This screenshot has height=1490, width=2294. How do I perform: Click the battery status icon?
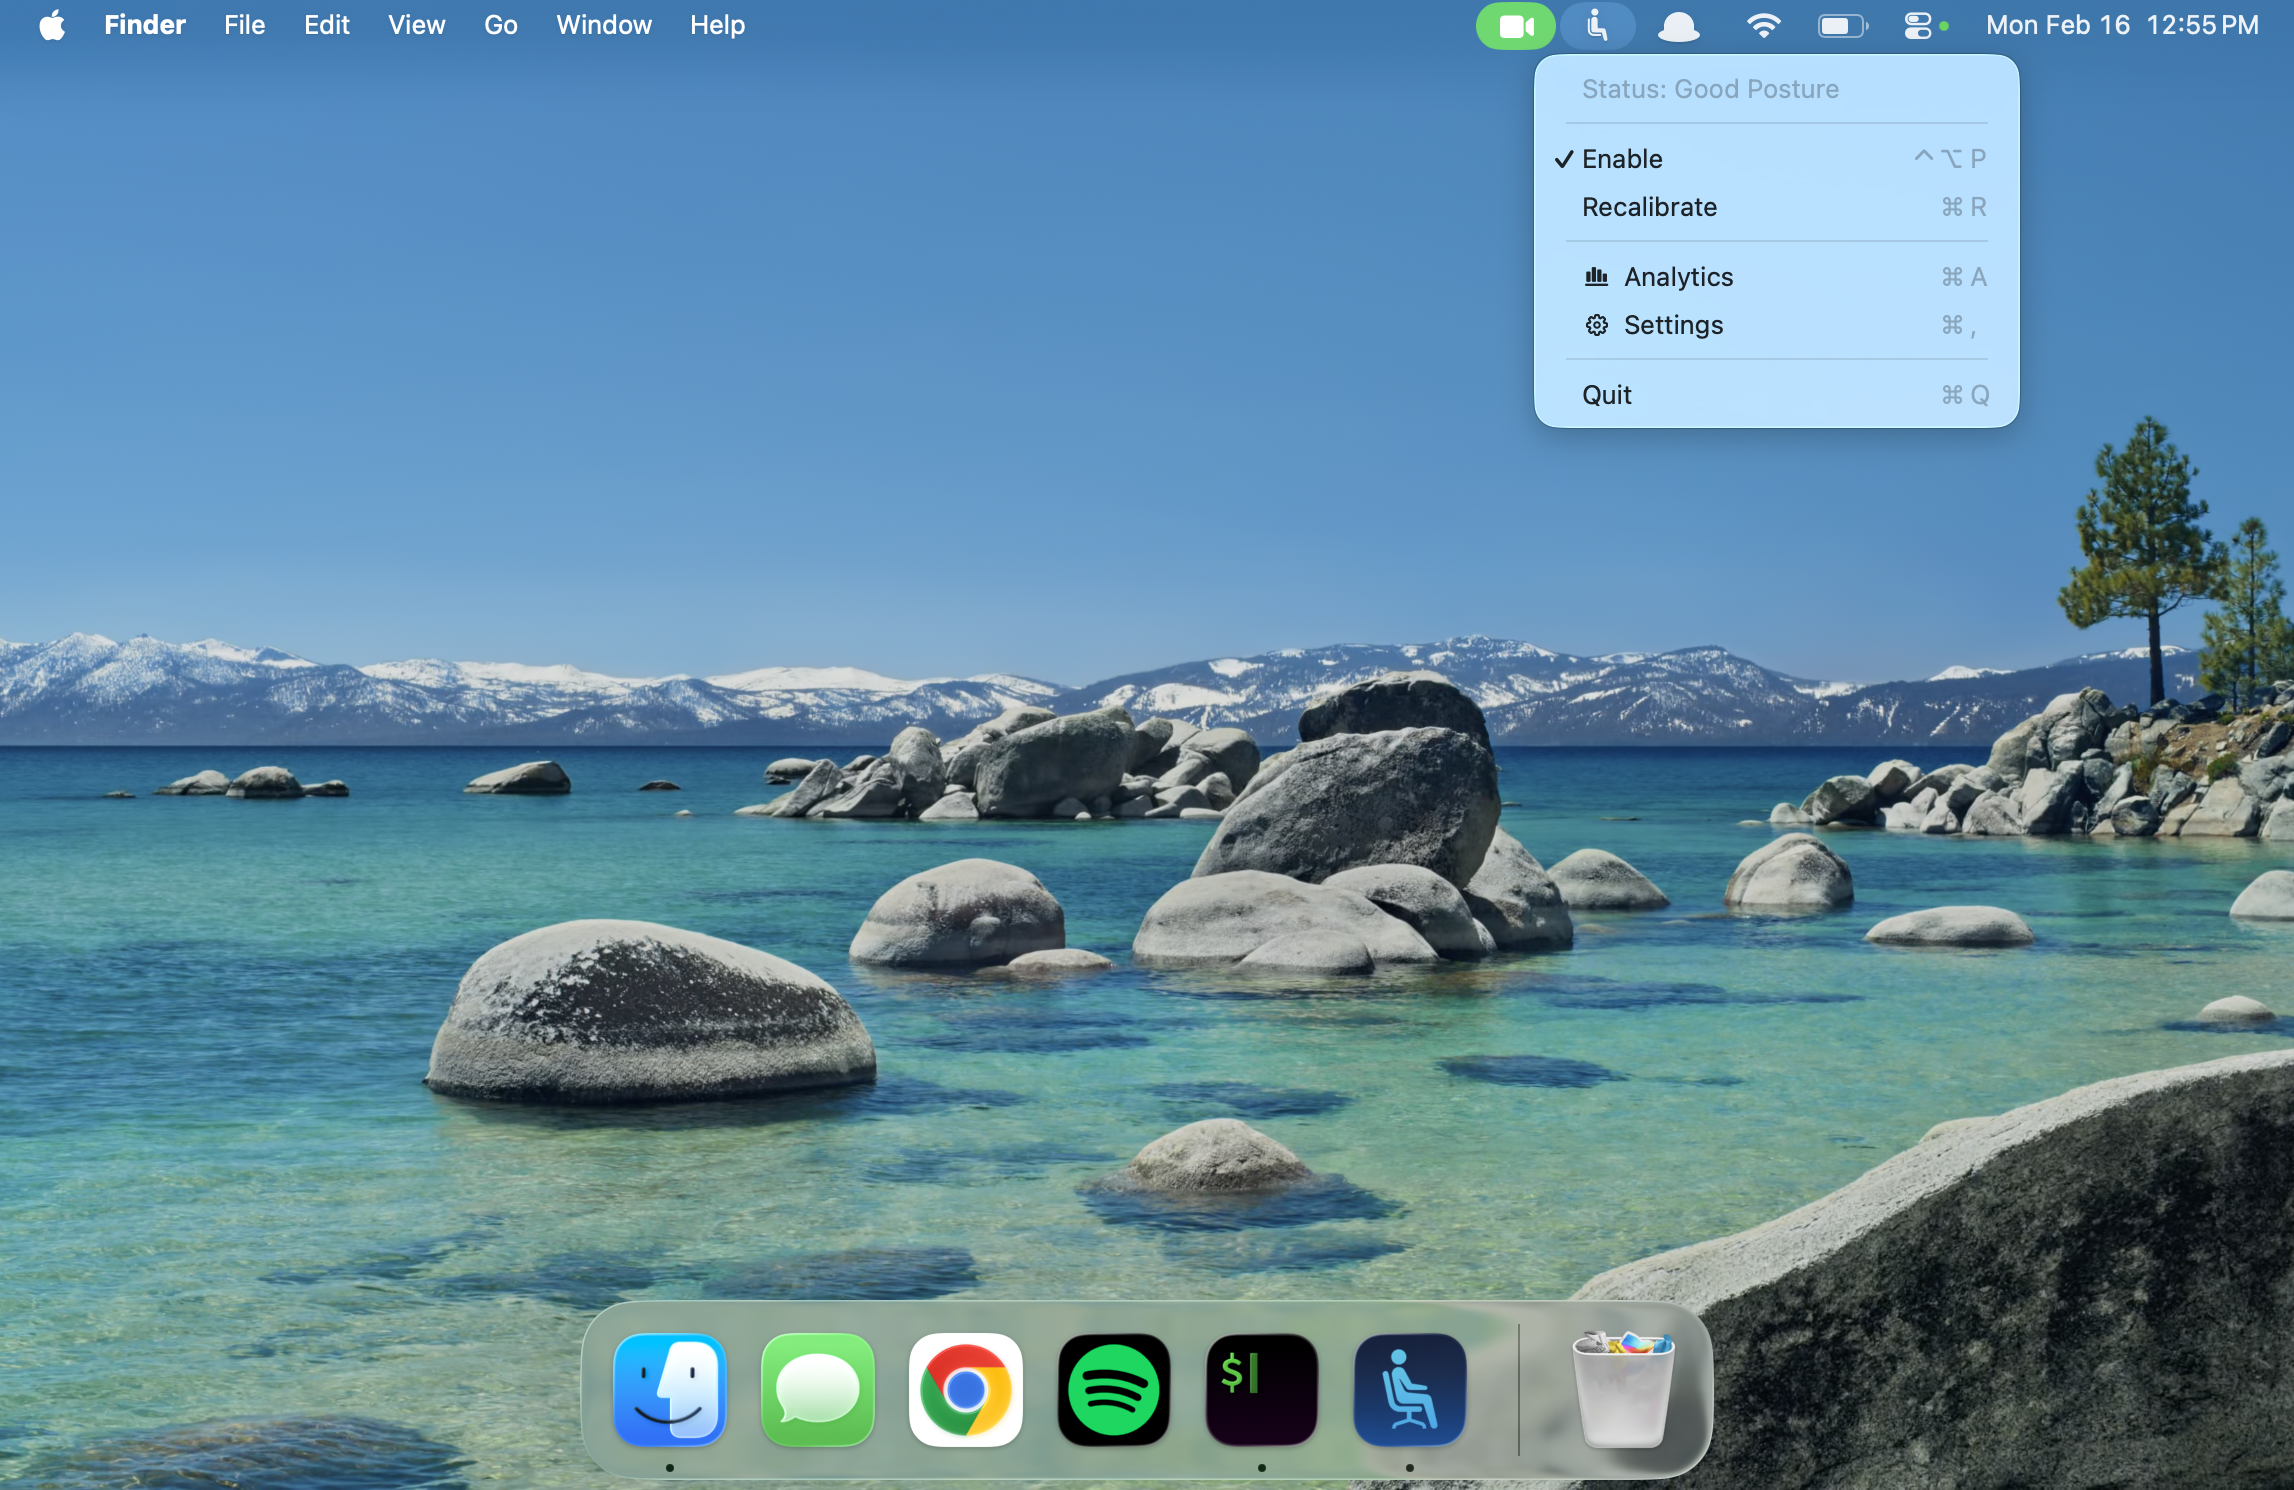click(x=1841, y=25)
